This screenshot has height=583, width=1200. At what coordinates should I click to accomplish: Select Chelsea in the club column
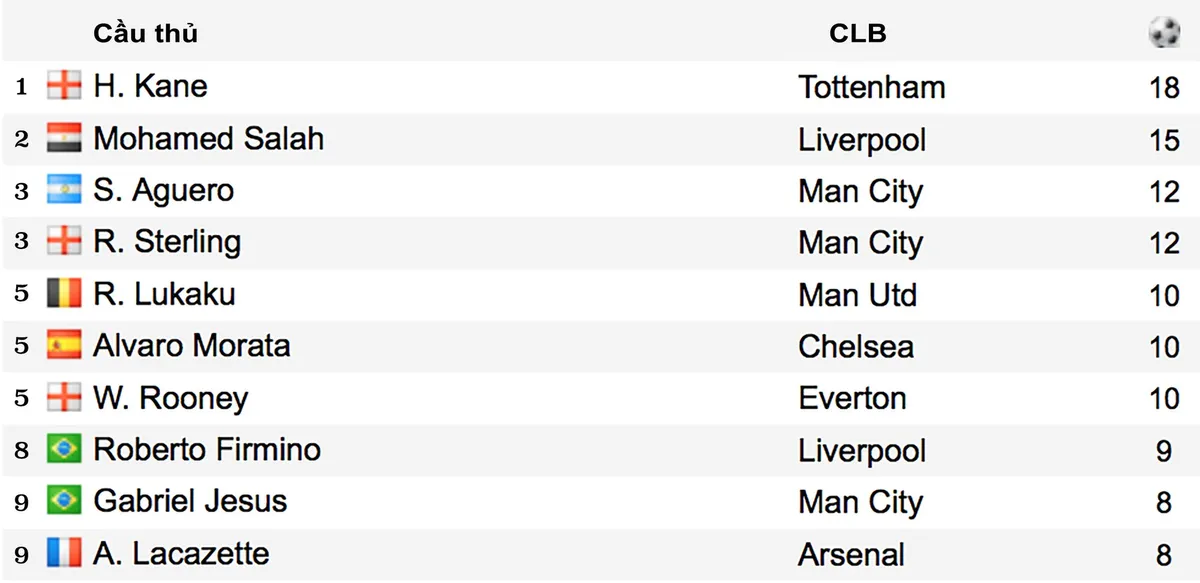[x=856, y=347]
